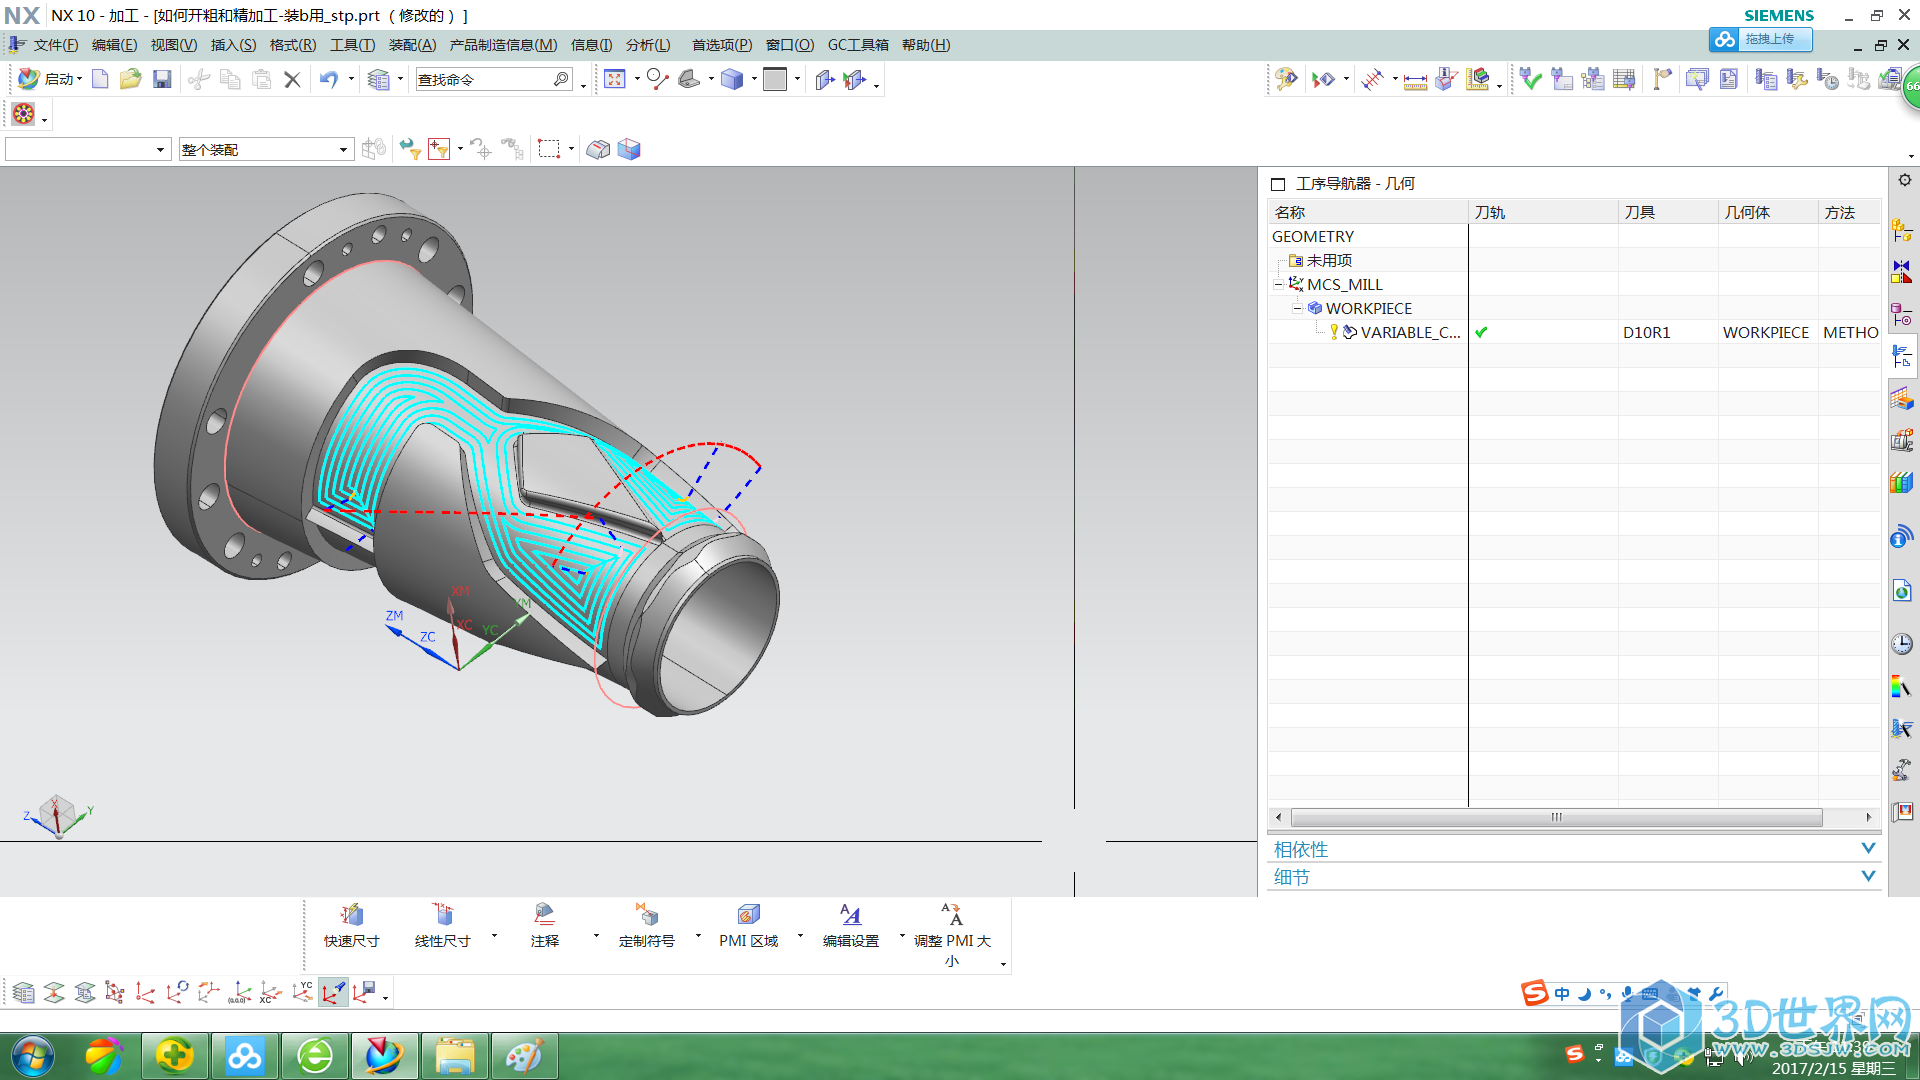Click the operation with clock icon
The image size is (1920, 1080).
point(1828,80)
